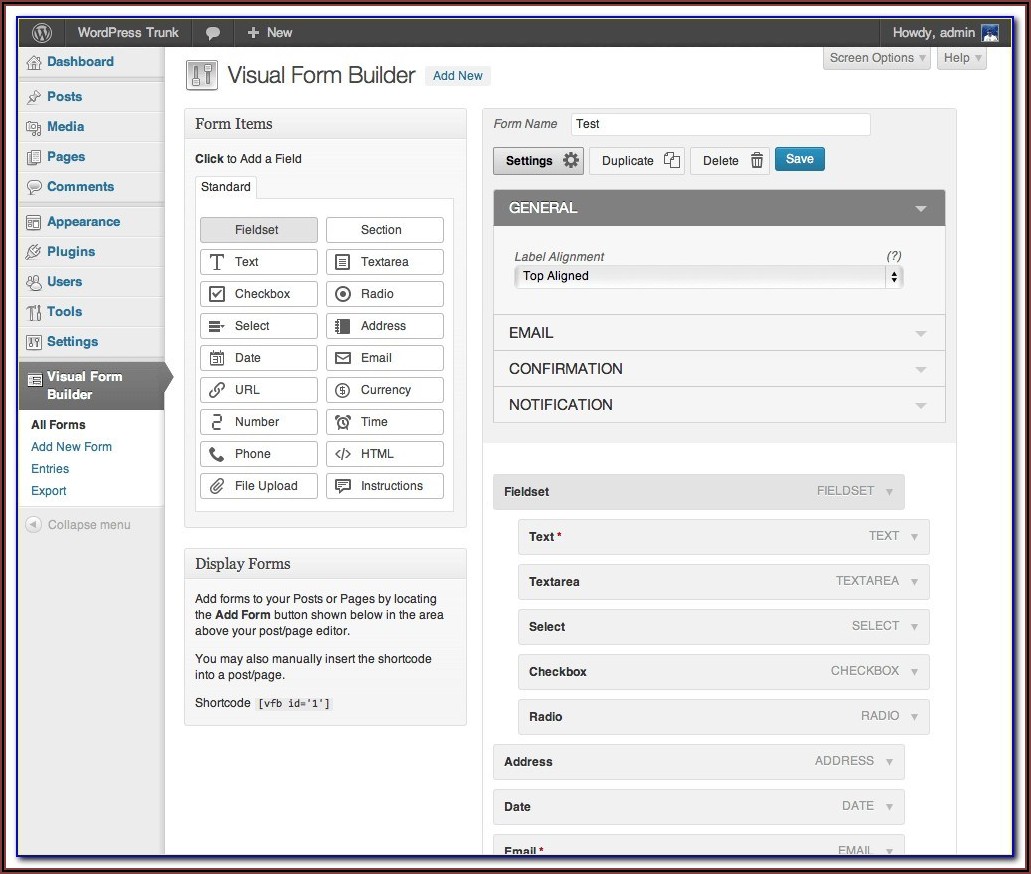The width and height of the screenshot is (1031, 874).
Task: Click the trash icon on Delete button
Action: (x=757, y=161)
